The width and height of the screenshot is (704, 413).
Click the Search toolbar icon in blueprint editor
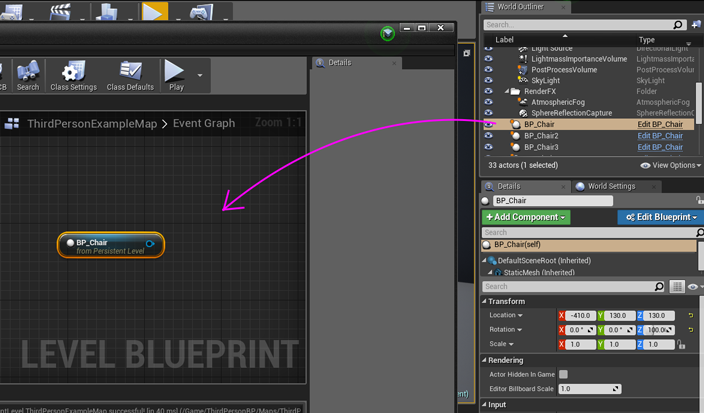[x=28, y=76]
